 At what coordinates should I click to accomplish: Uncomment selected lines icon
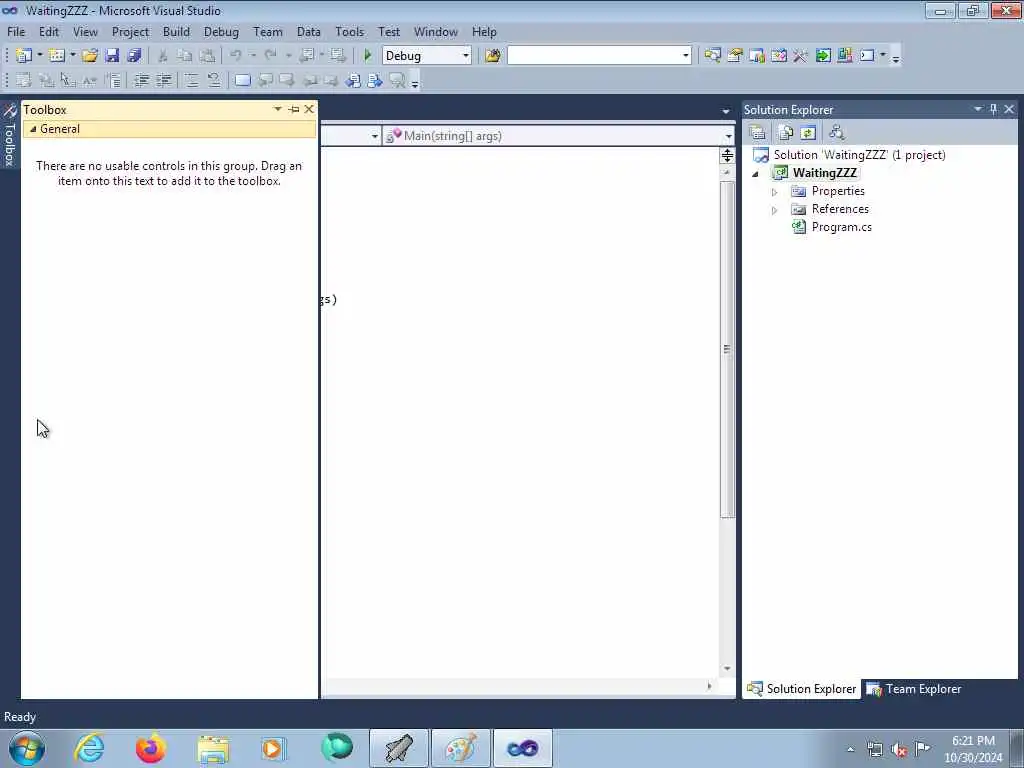coord(214,80)
